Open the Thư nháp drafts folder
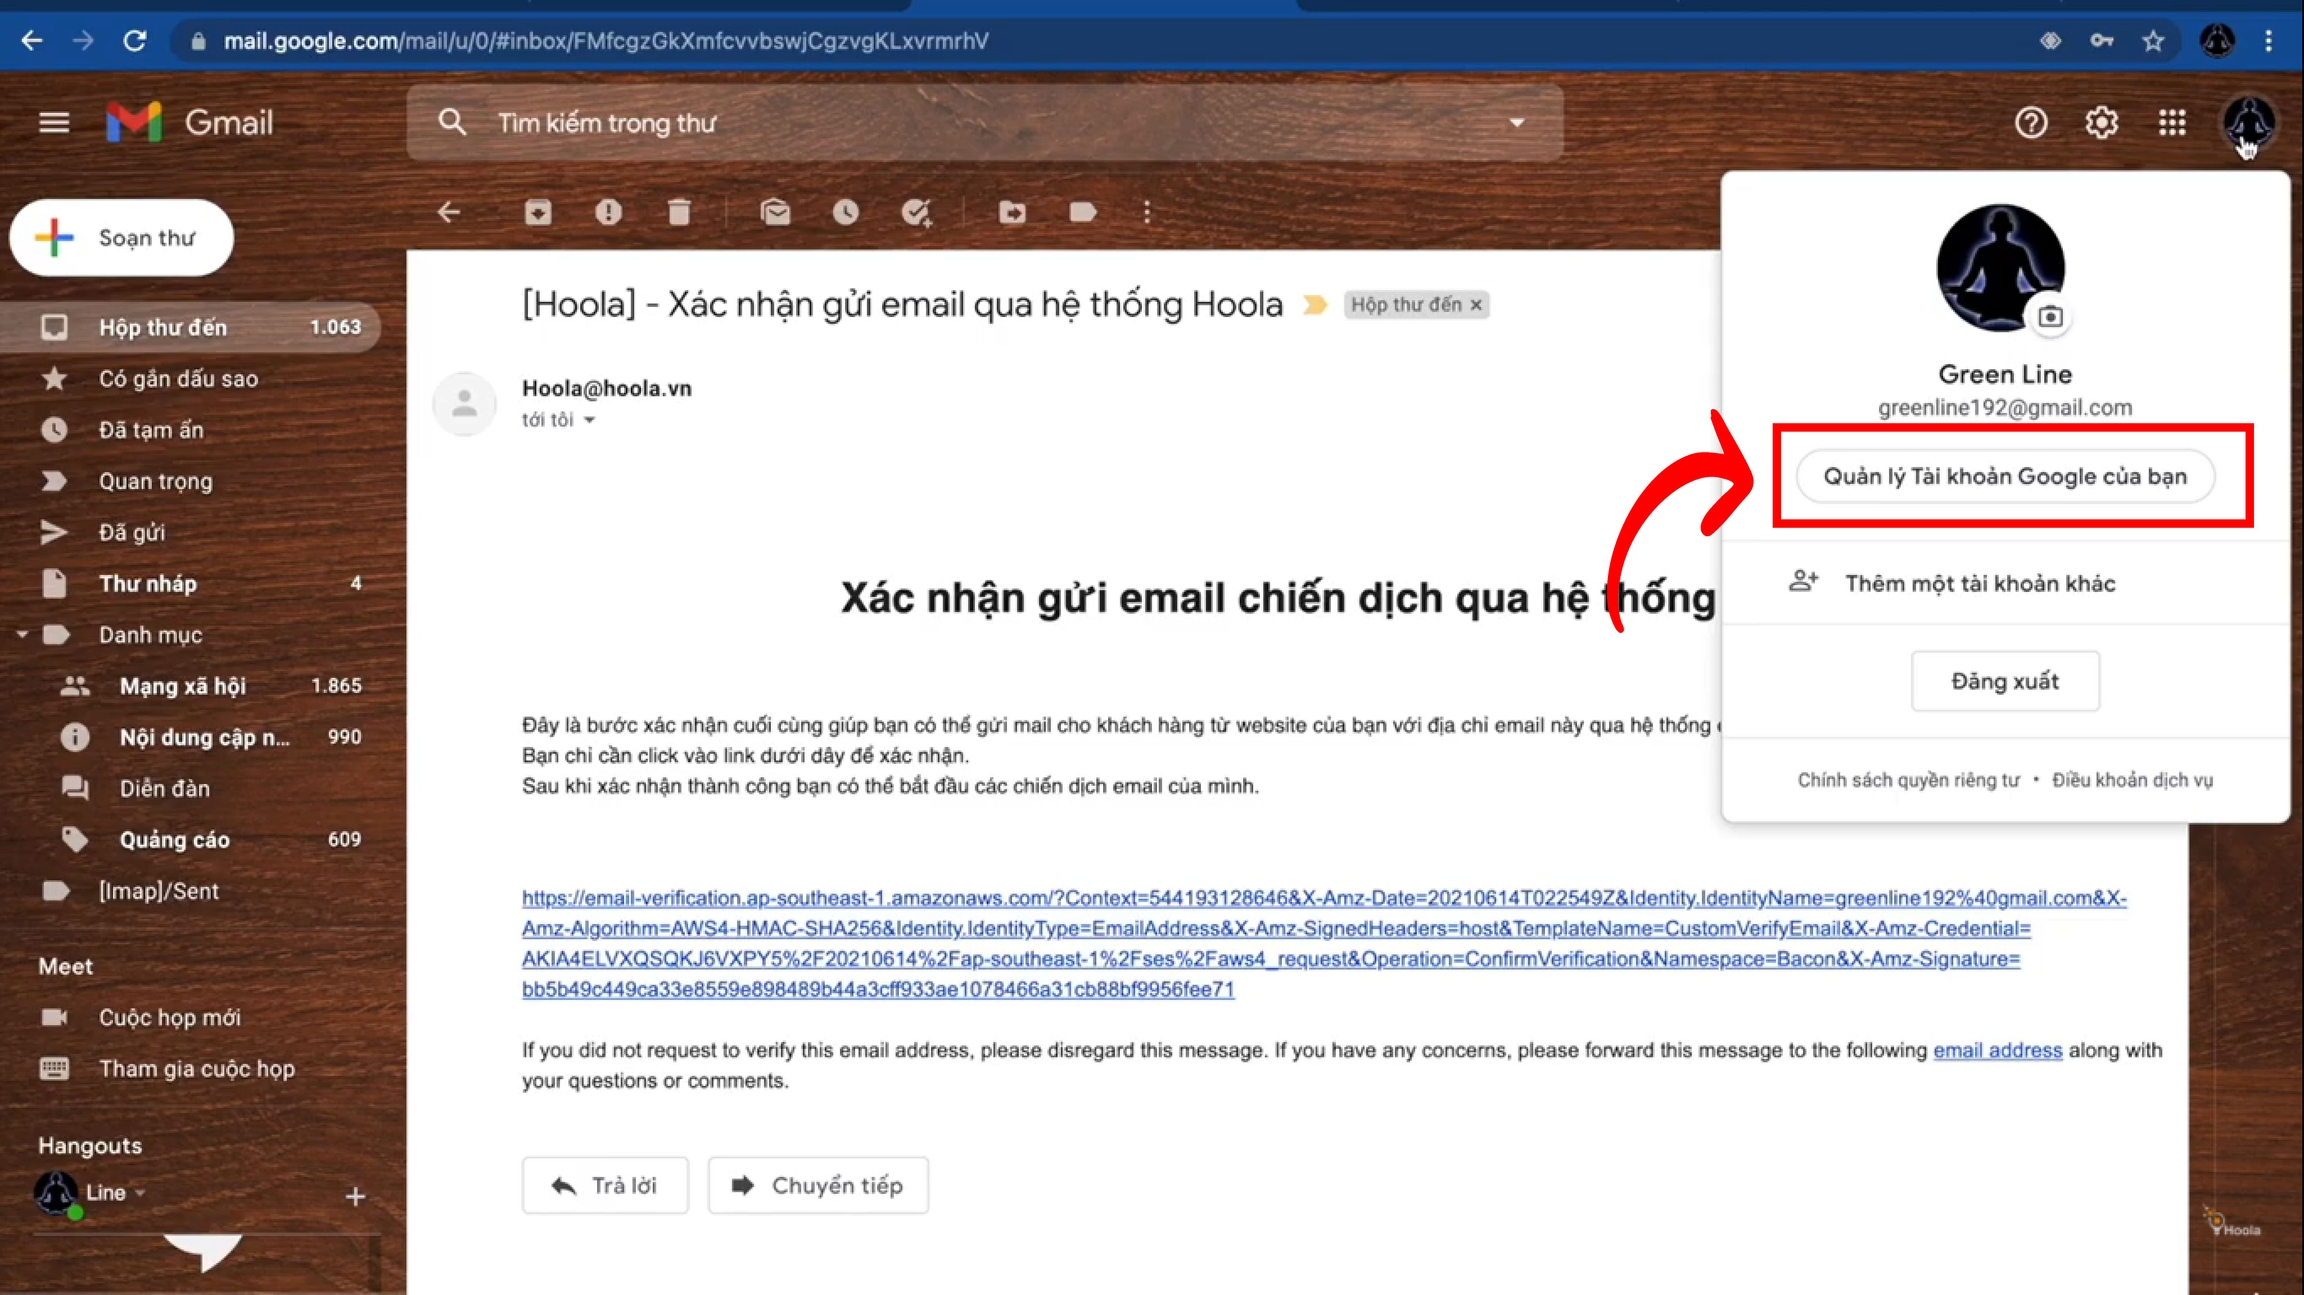2304x1295 pixels. (148, 584)
